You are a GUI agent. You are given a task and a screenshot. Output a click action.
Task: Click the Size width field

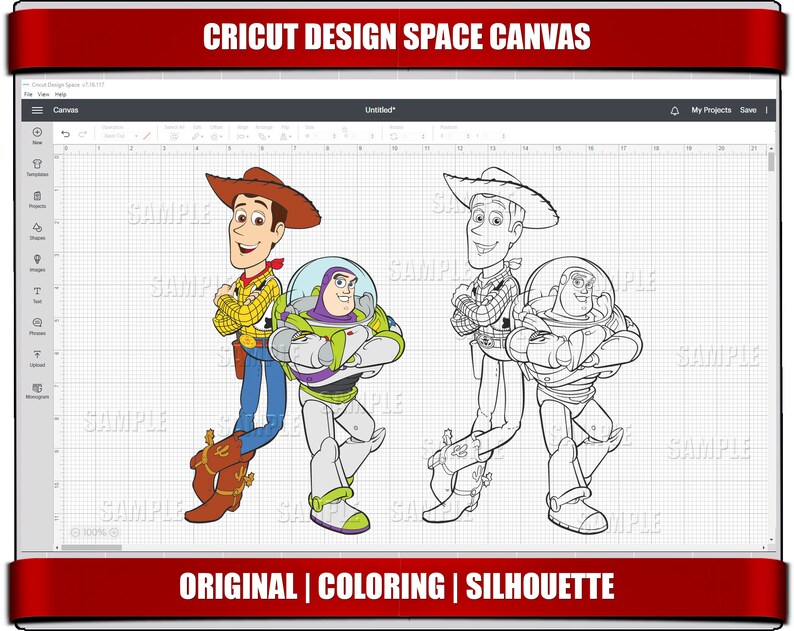tap(322, 136)
